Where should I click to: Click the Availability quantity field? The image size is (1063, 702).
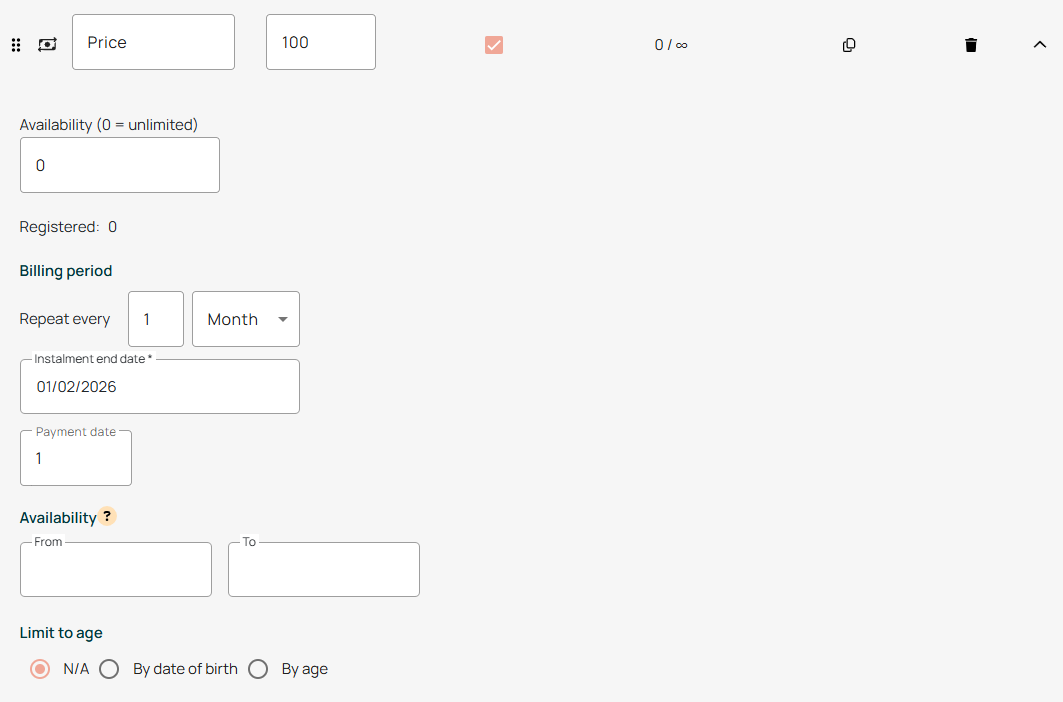[120, 165]
